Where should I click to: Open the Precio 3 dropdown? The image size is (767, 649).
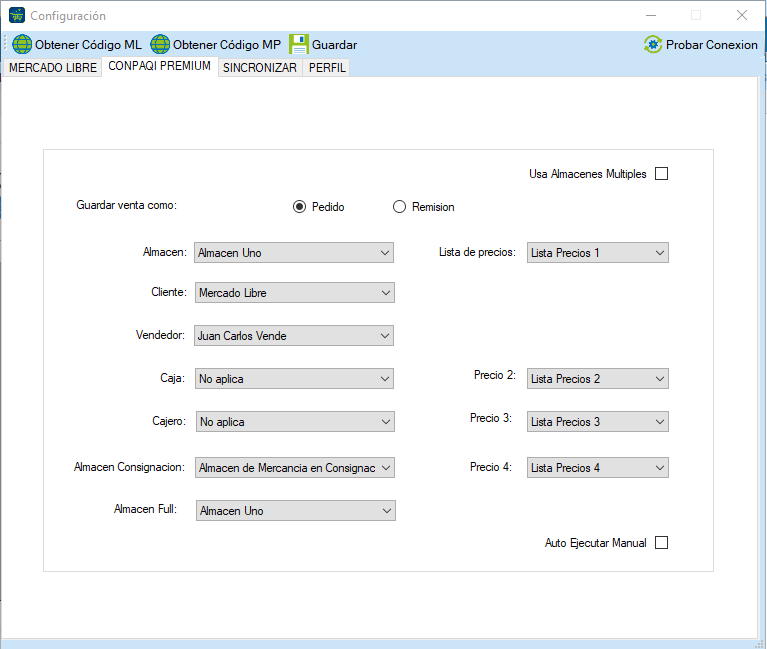(x=598, y=422)
